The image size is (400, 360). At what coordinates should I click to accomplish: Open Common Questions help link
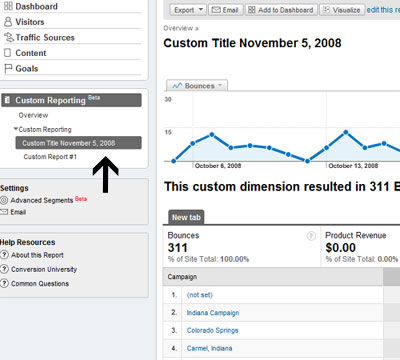pyautogui.click(x=40, y=284)
